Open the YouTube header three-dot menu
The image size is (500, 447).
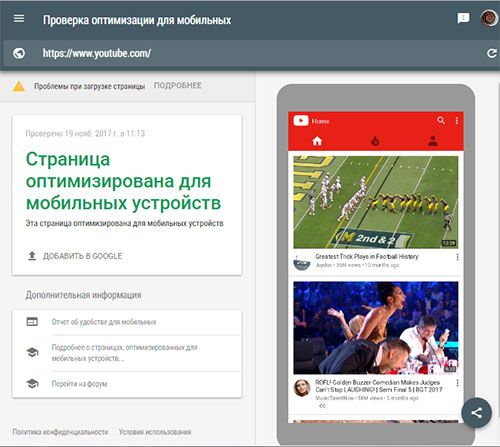click(x=457, y=121)
